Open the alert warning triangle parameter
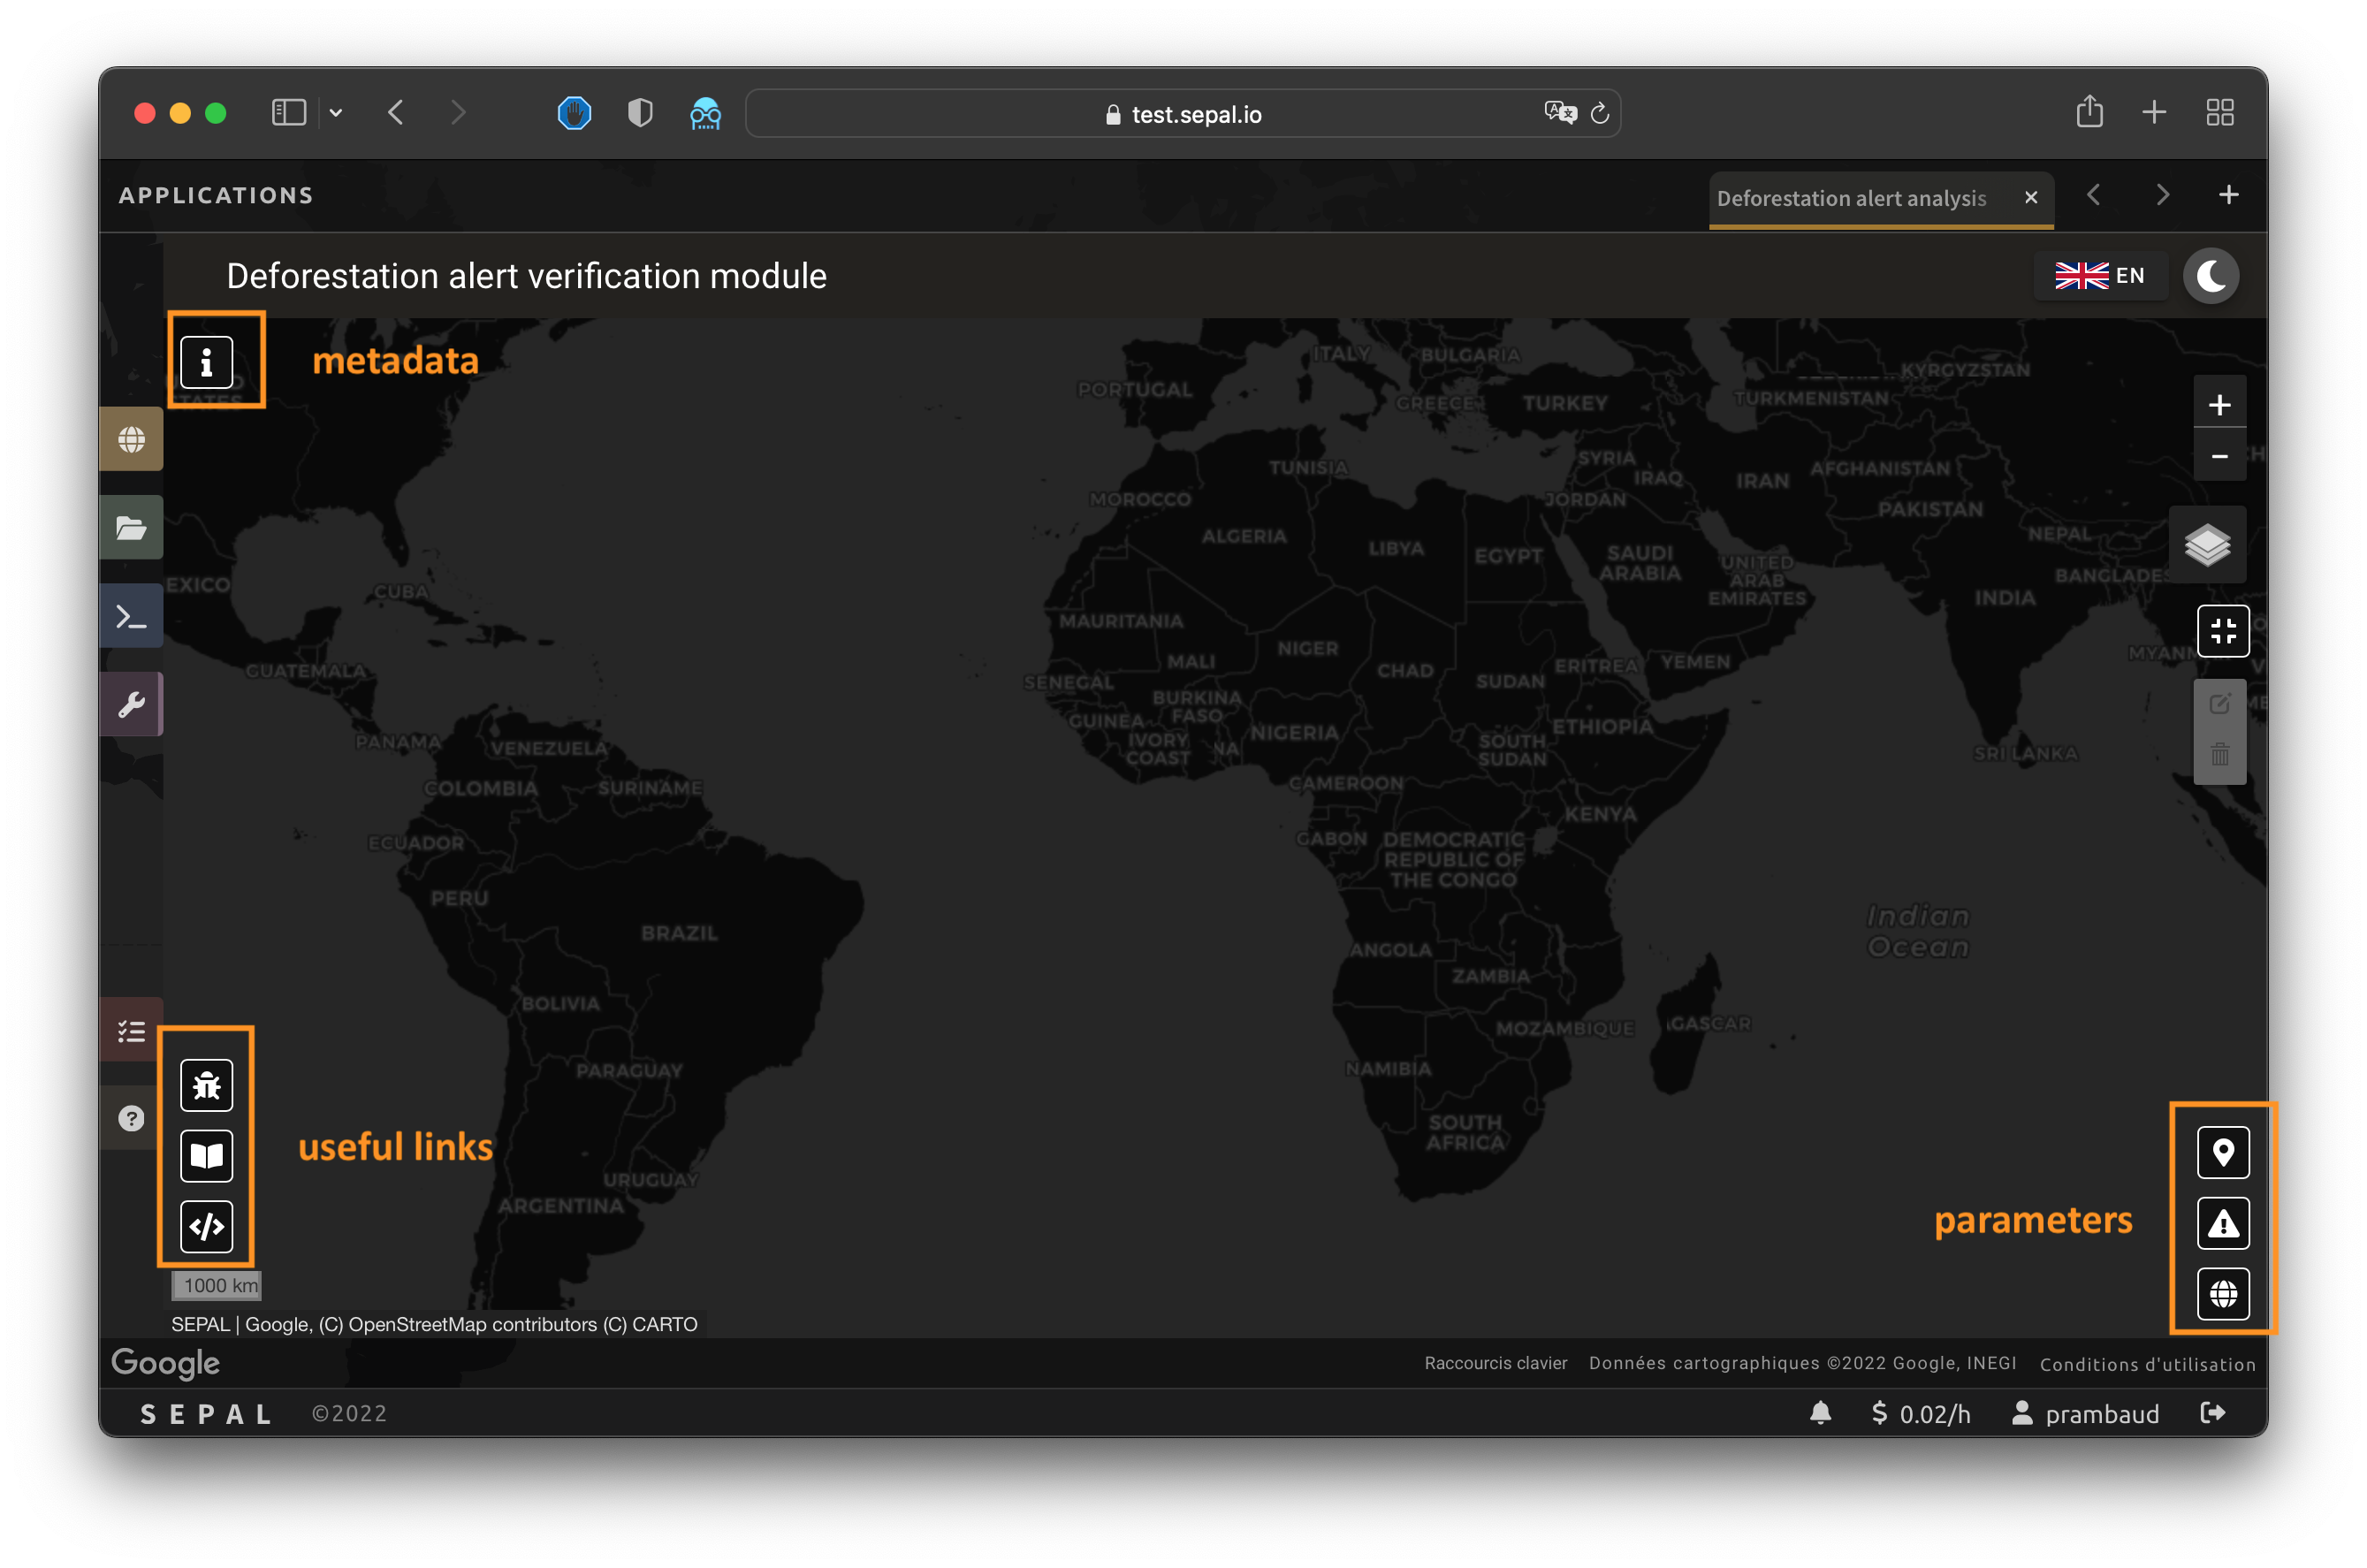 coord(2222,1223)
